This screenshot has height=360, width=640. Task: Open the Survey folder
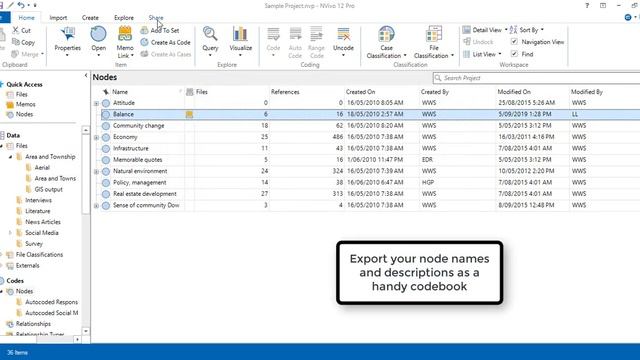coord(29,244)
